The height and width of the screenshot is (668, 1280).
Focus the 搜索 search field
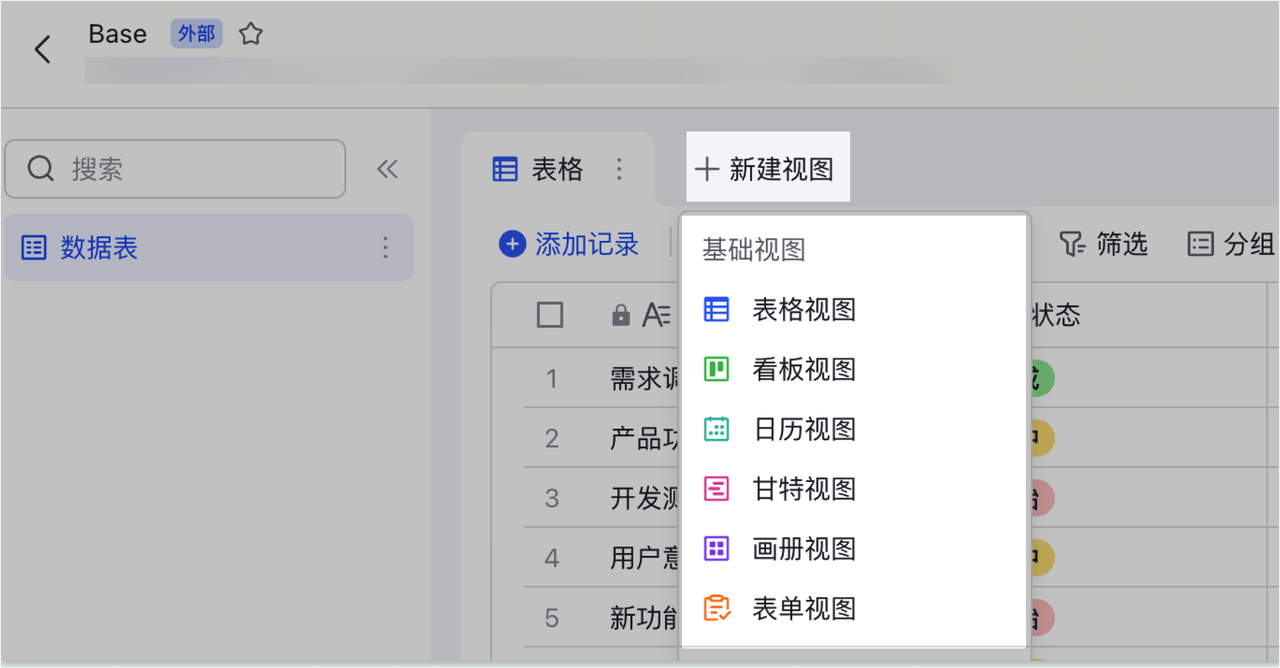[x=190, y=169]
